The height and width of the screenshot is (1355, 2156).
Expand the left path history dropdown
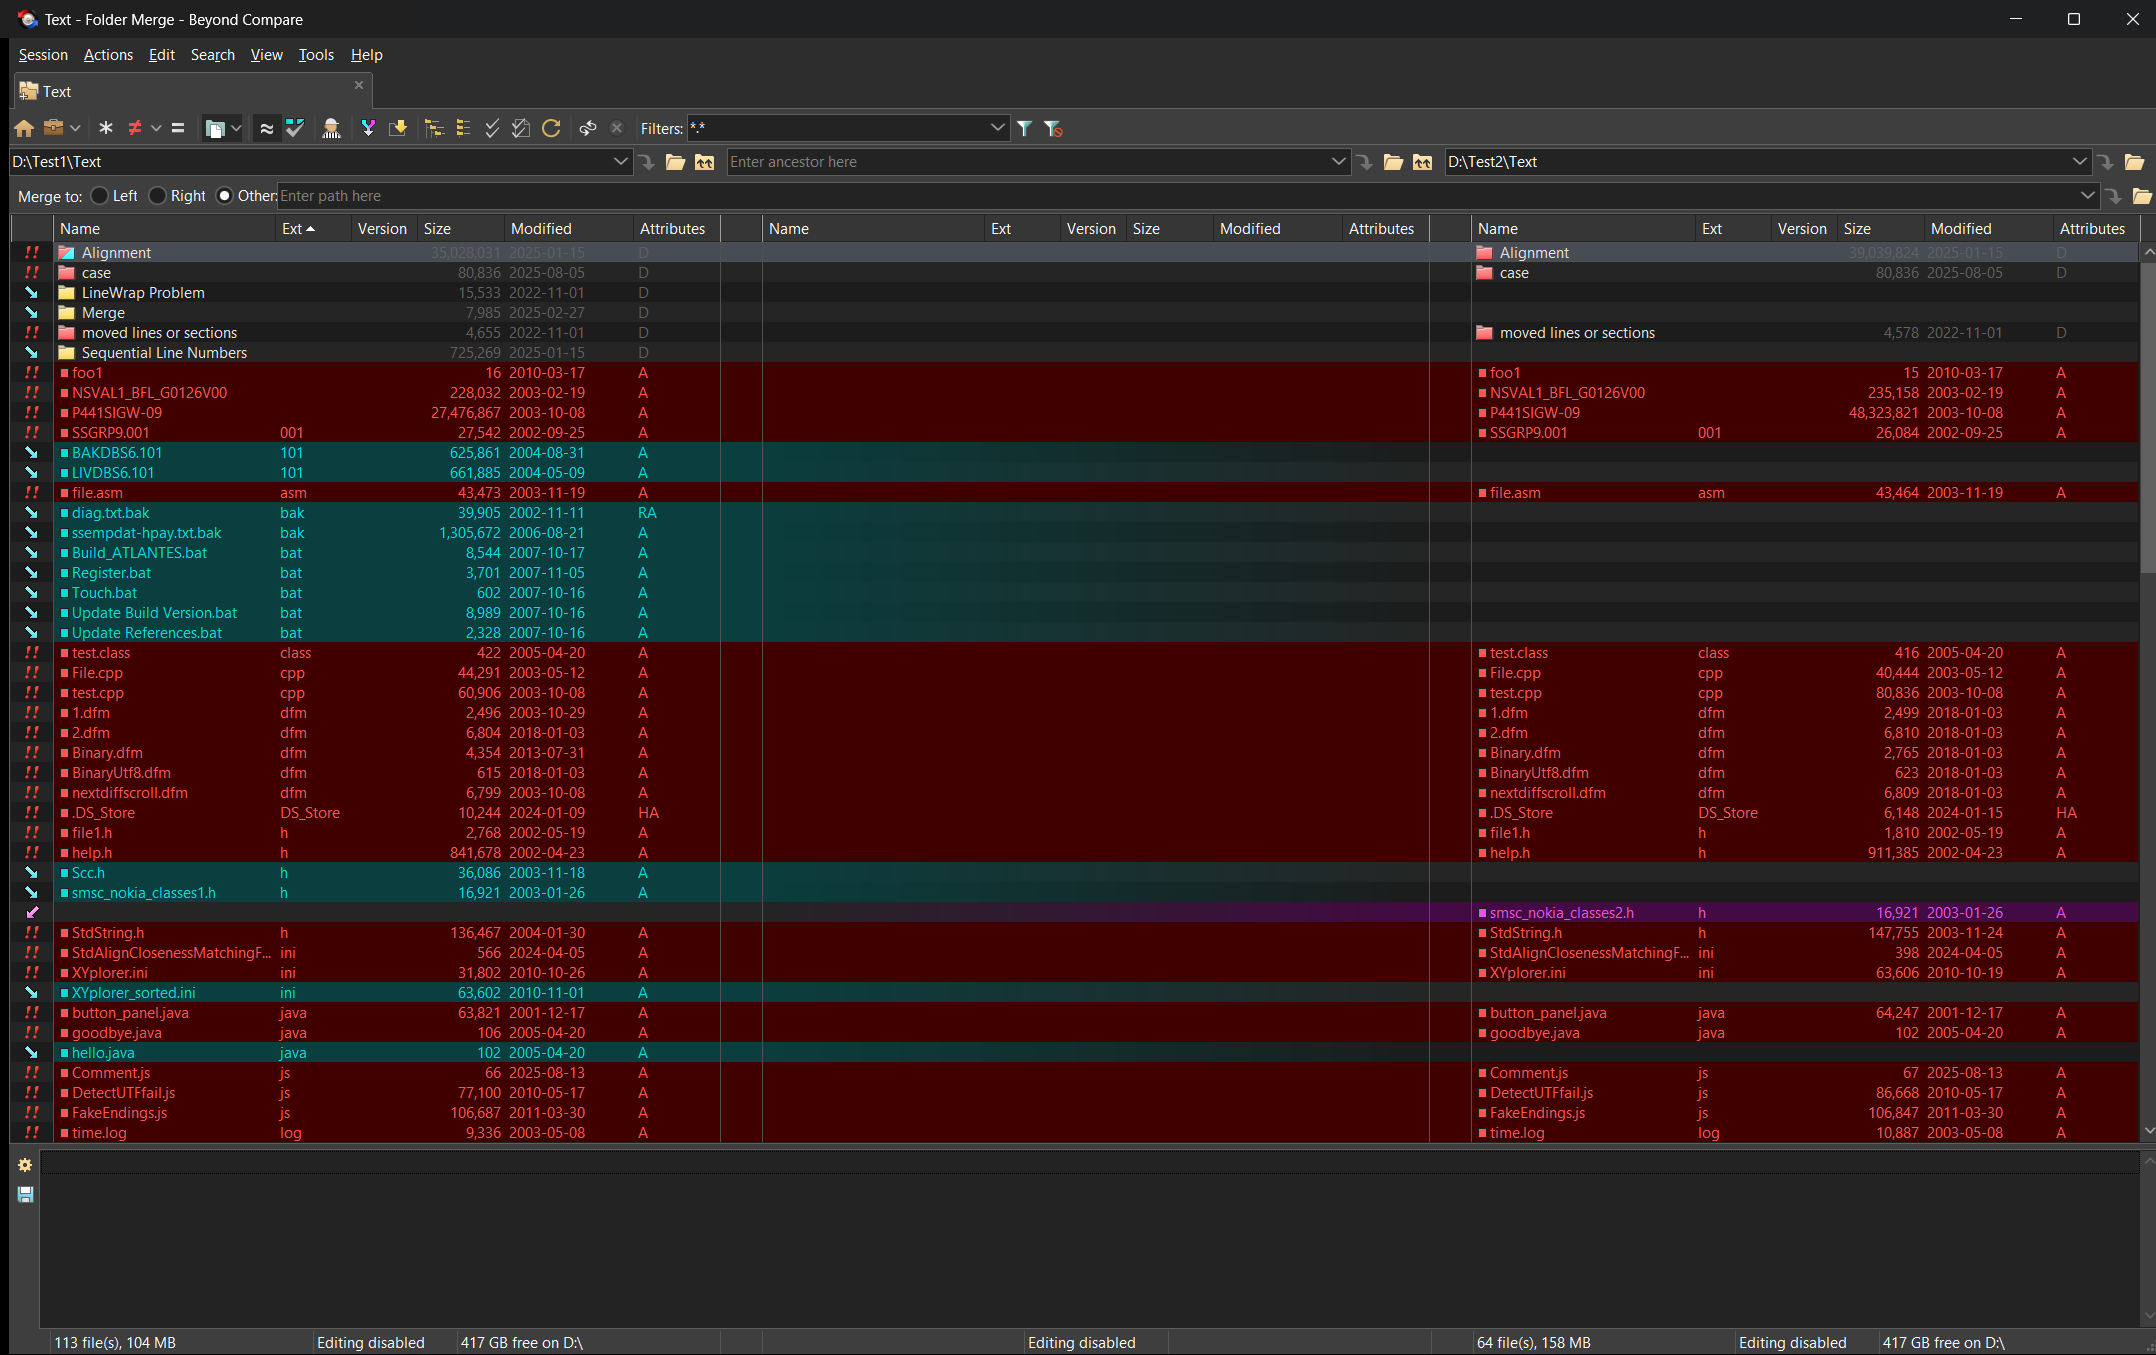click(x=620, y=162)
